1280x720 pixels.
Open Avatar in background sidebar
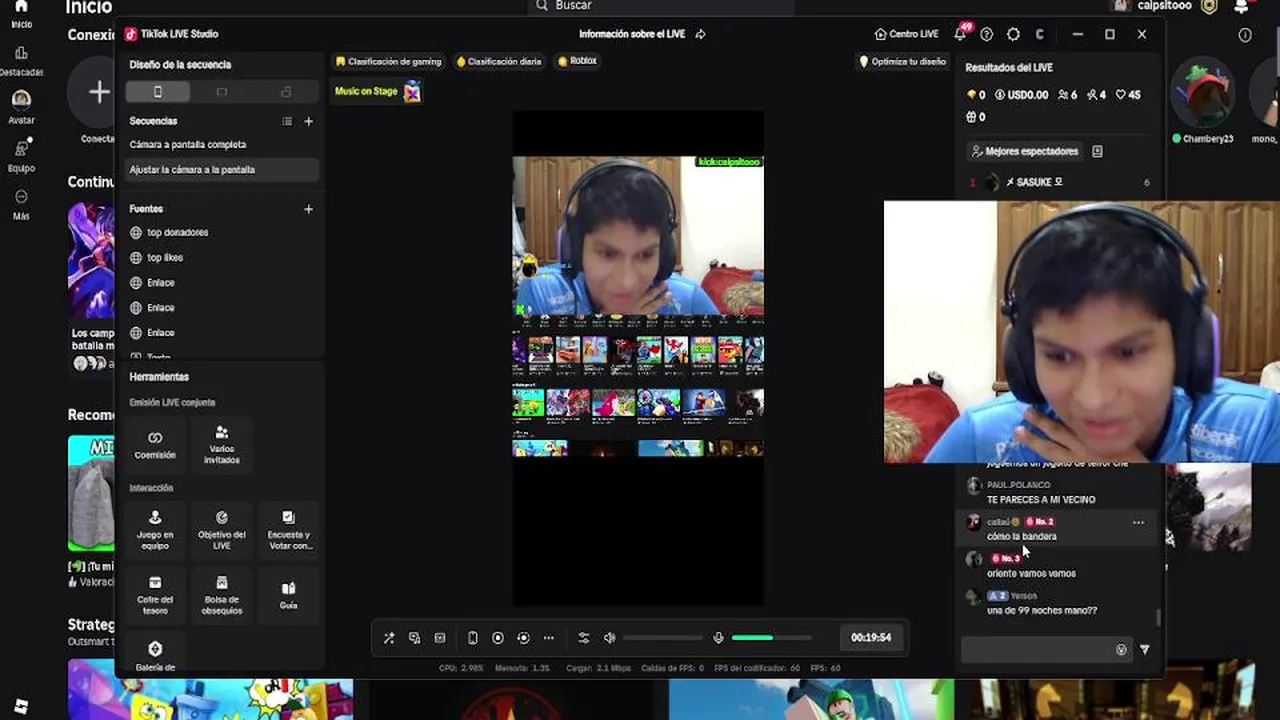(x=21, y=107)
